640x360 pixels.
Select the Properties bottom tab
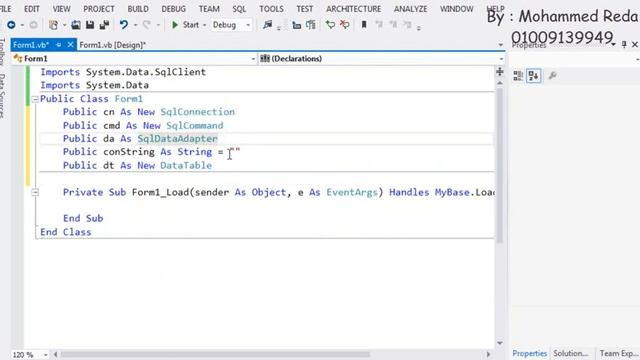529,353
